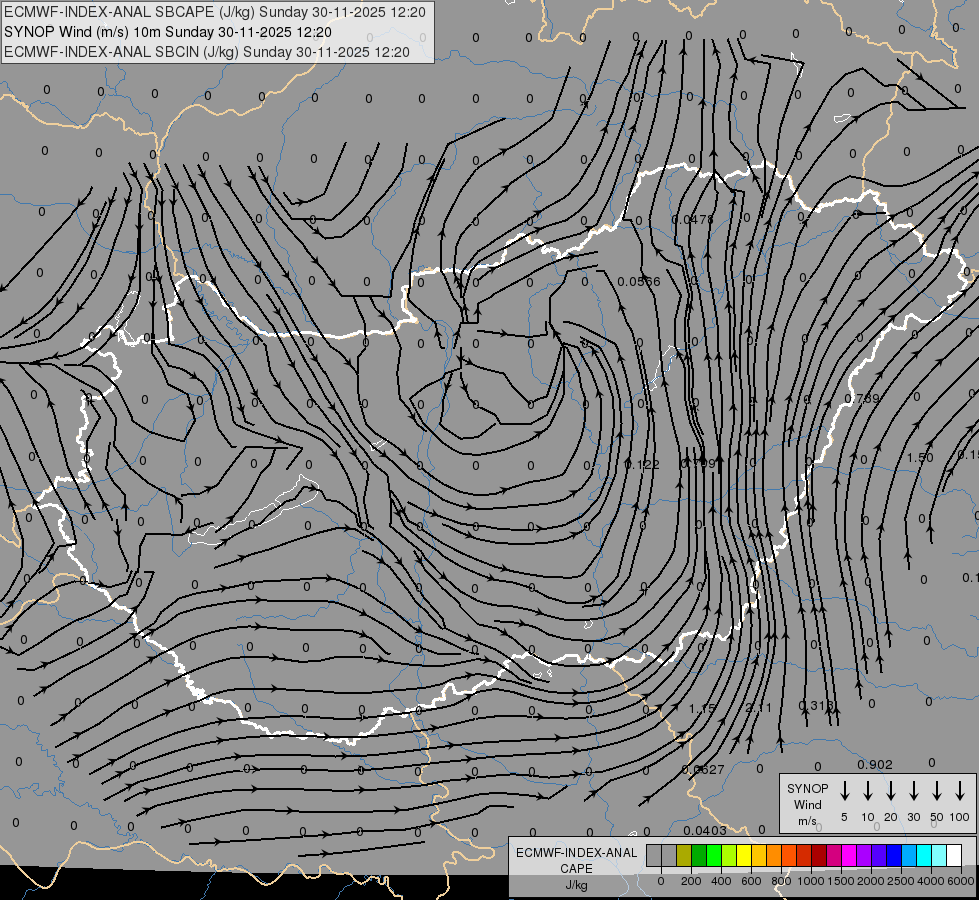This screenshot has height=900, width=979.
Task: Click the 100 m/s label in the wind legend
Action: click(x=960, y=817)
